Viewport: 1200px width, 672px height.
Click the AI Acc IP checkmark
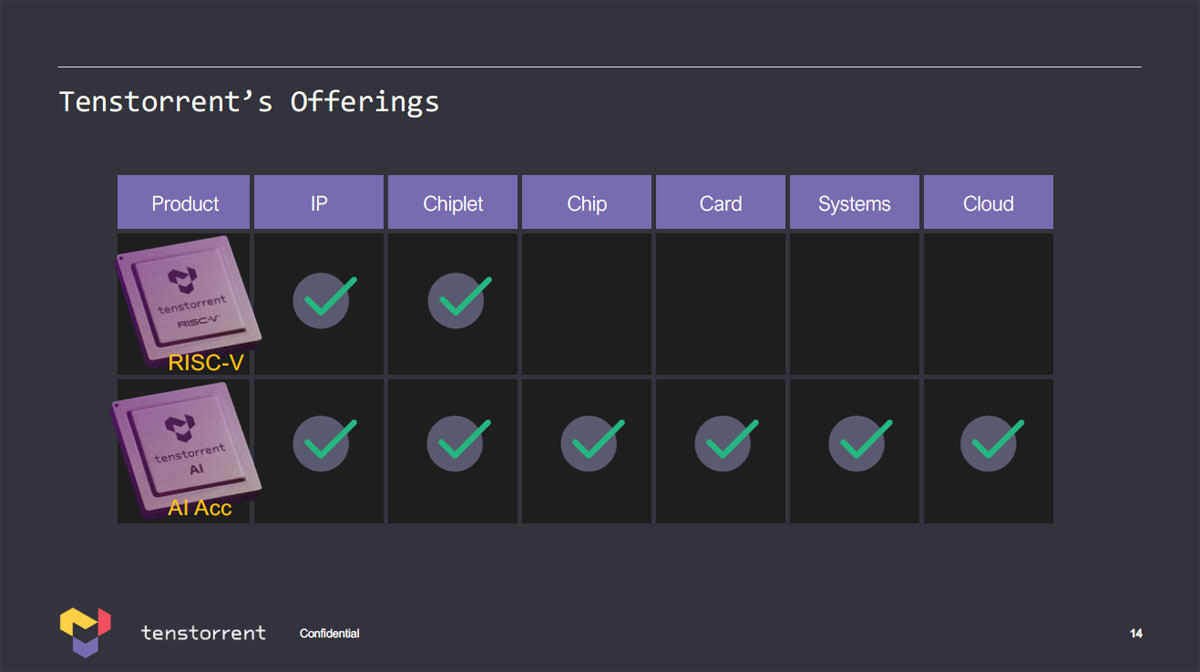[323, 442]
